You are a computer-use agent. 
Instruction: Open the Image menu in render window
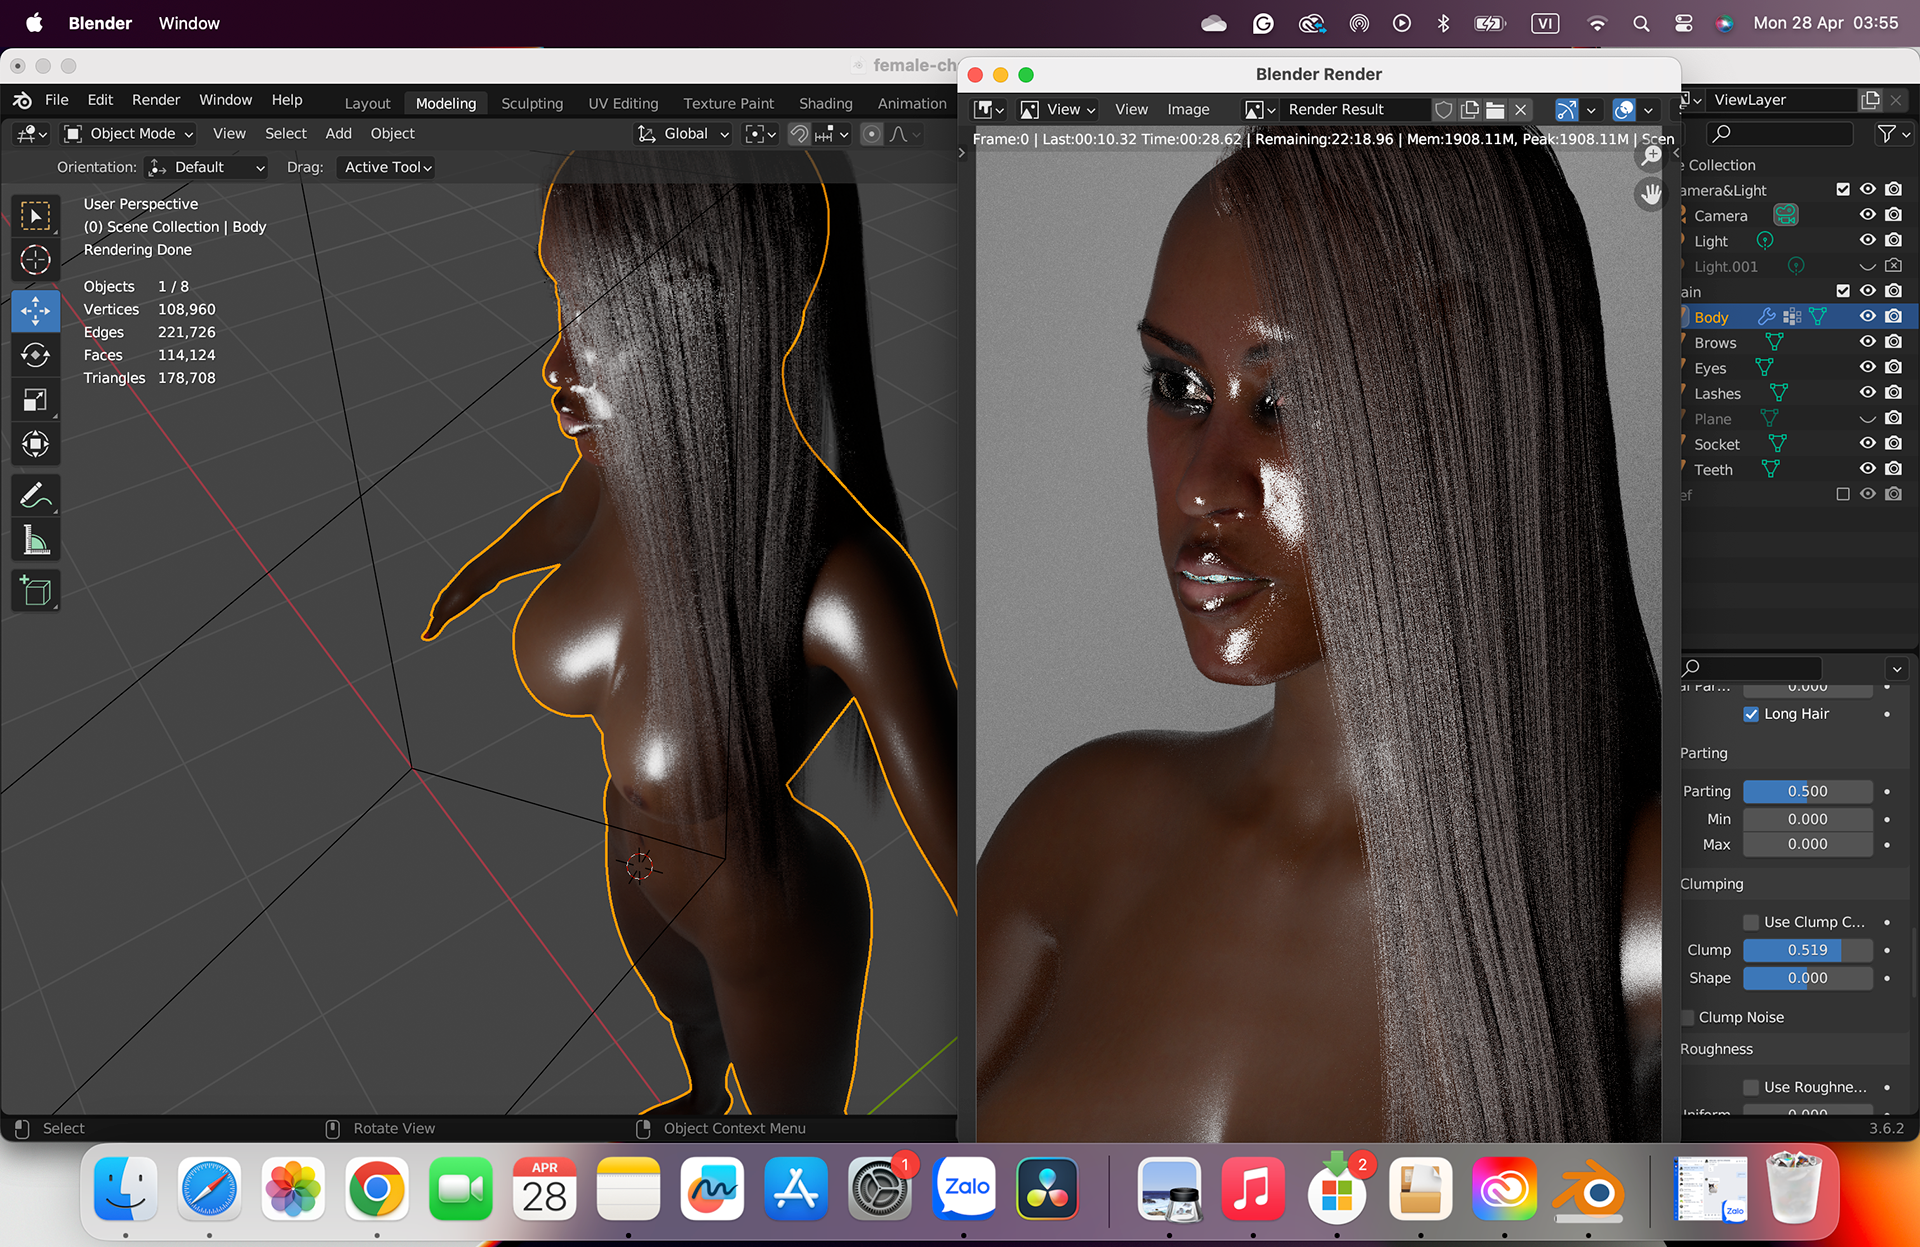click(1188, 109)
